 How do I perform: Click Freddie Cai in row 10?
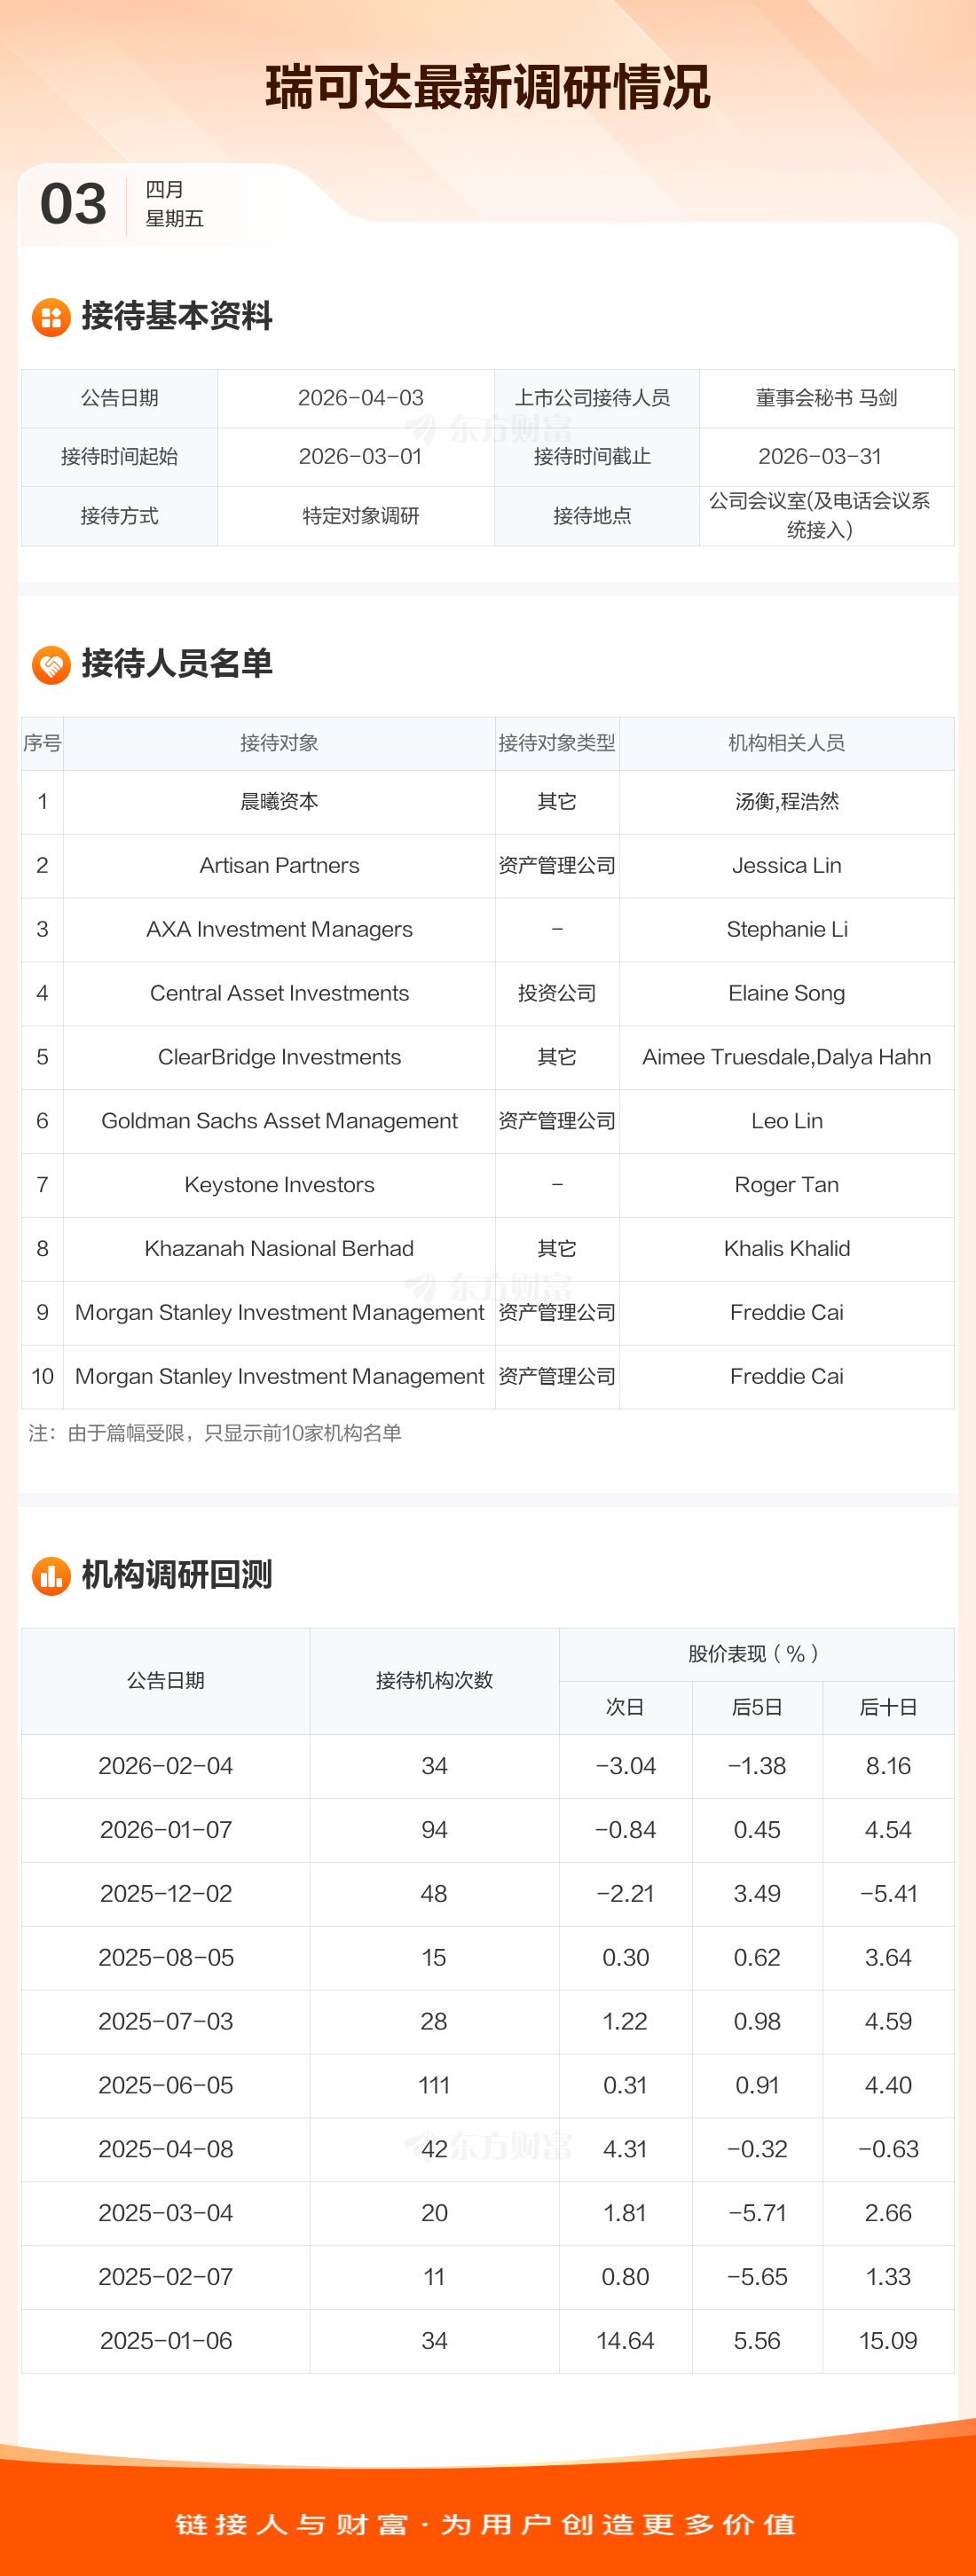coord(787,1377)
